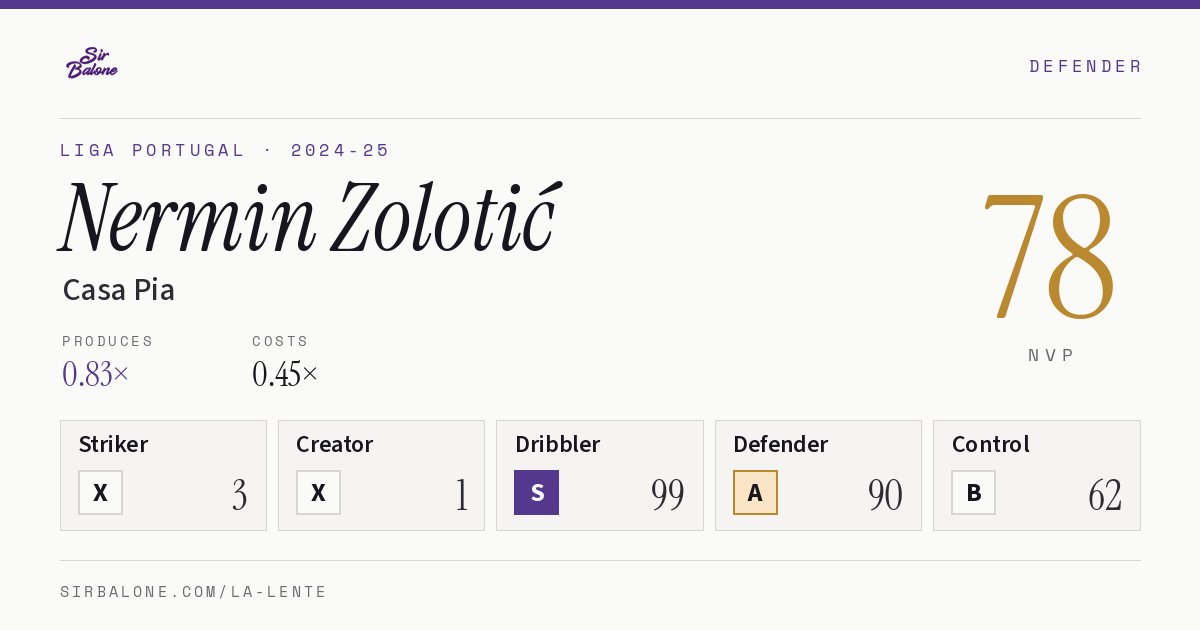
Task: Open the sirbalone.com/la-lente link
Action: tap(194, 592)
